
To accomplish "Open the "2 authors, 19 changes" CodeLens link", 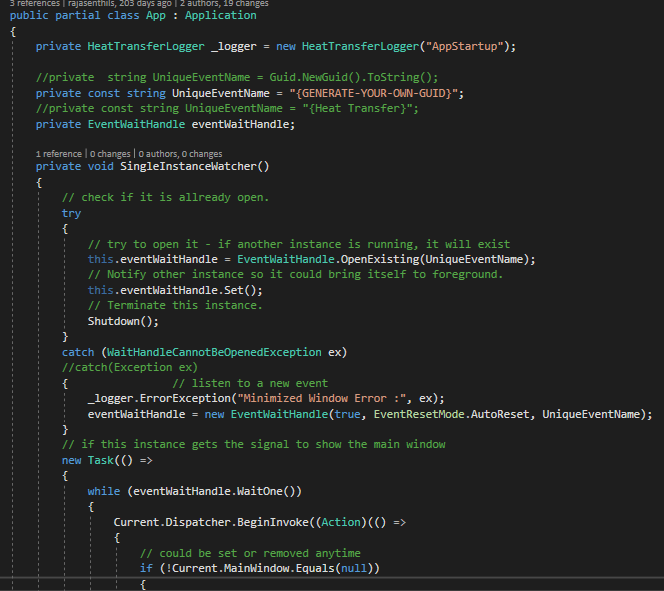I will (x=224, y=3).
